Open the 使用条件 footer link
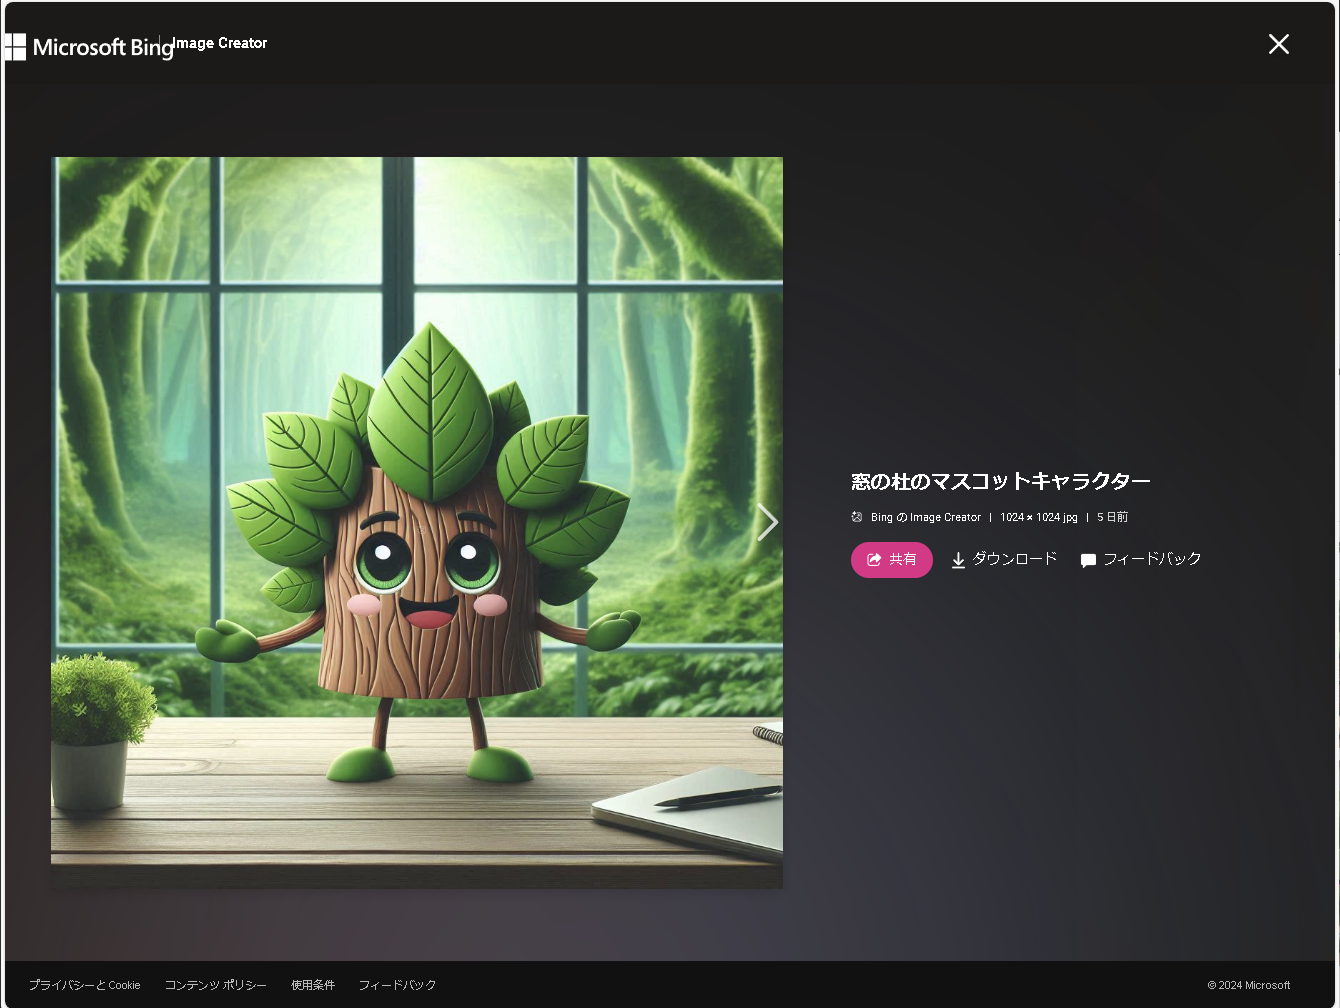1340x1008 pixels. [x=313, y=985]
